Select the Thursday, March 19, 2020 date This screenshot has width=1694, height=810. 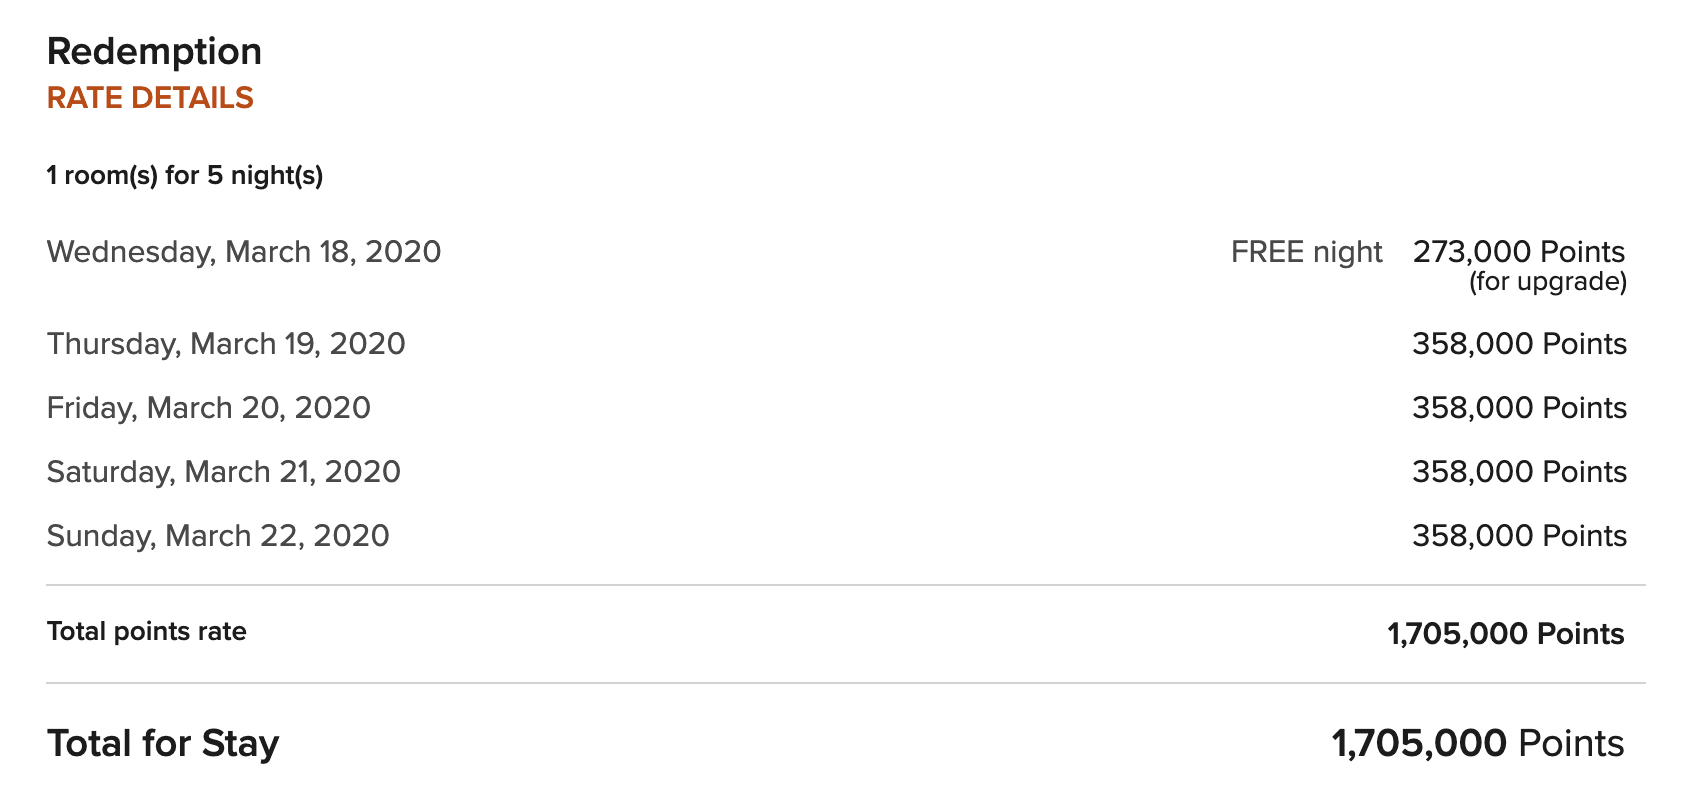coord(226,344)
